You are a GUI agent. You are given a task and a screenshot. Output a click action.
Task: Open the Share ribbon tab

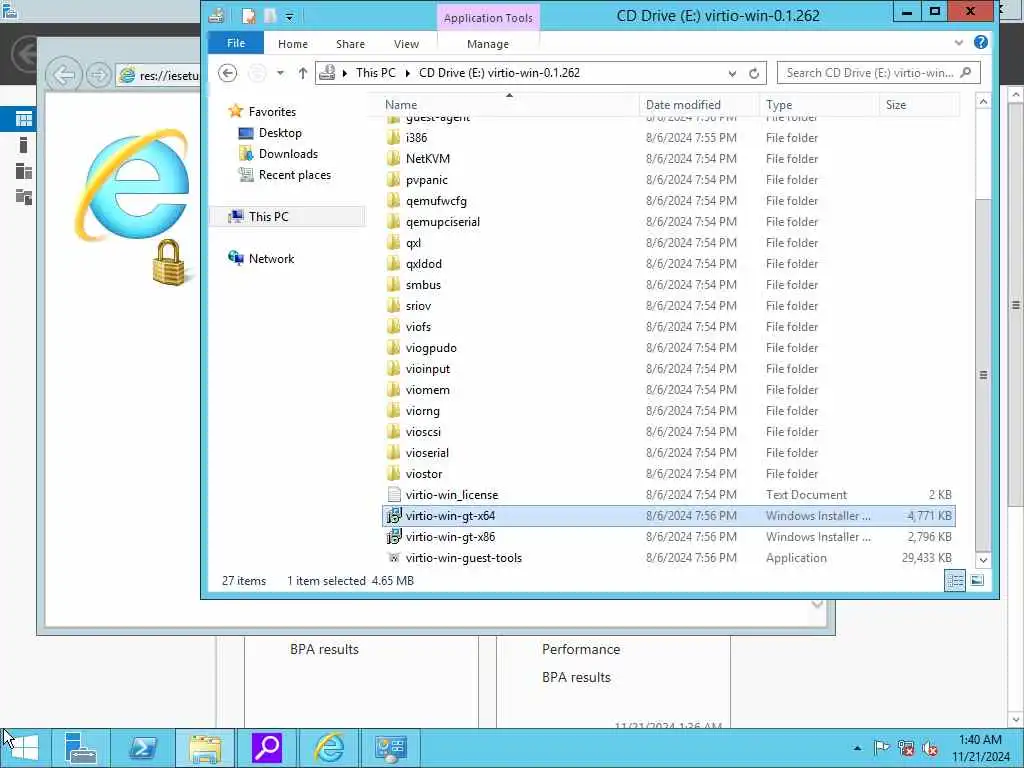(350, 44)
